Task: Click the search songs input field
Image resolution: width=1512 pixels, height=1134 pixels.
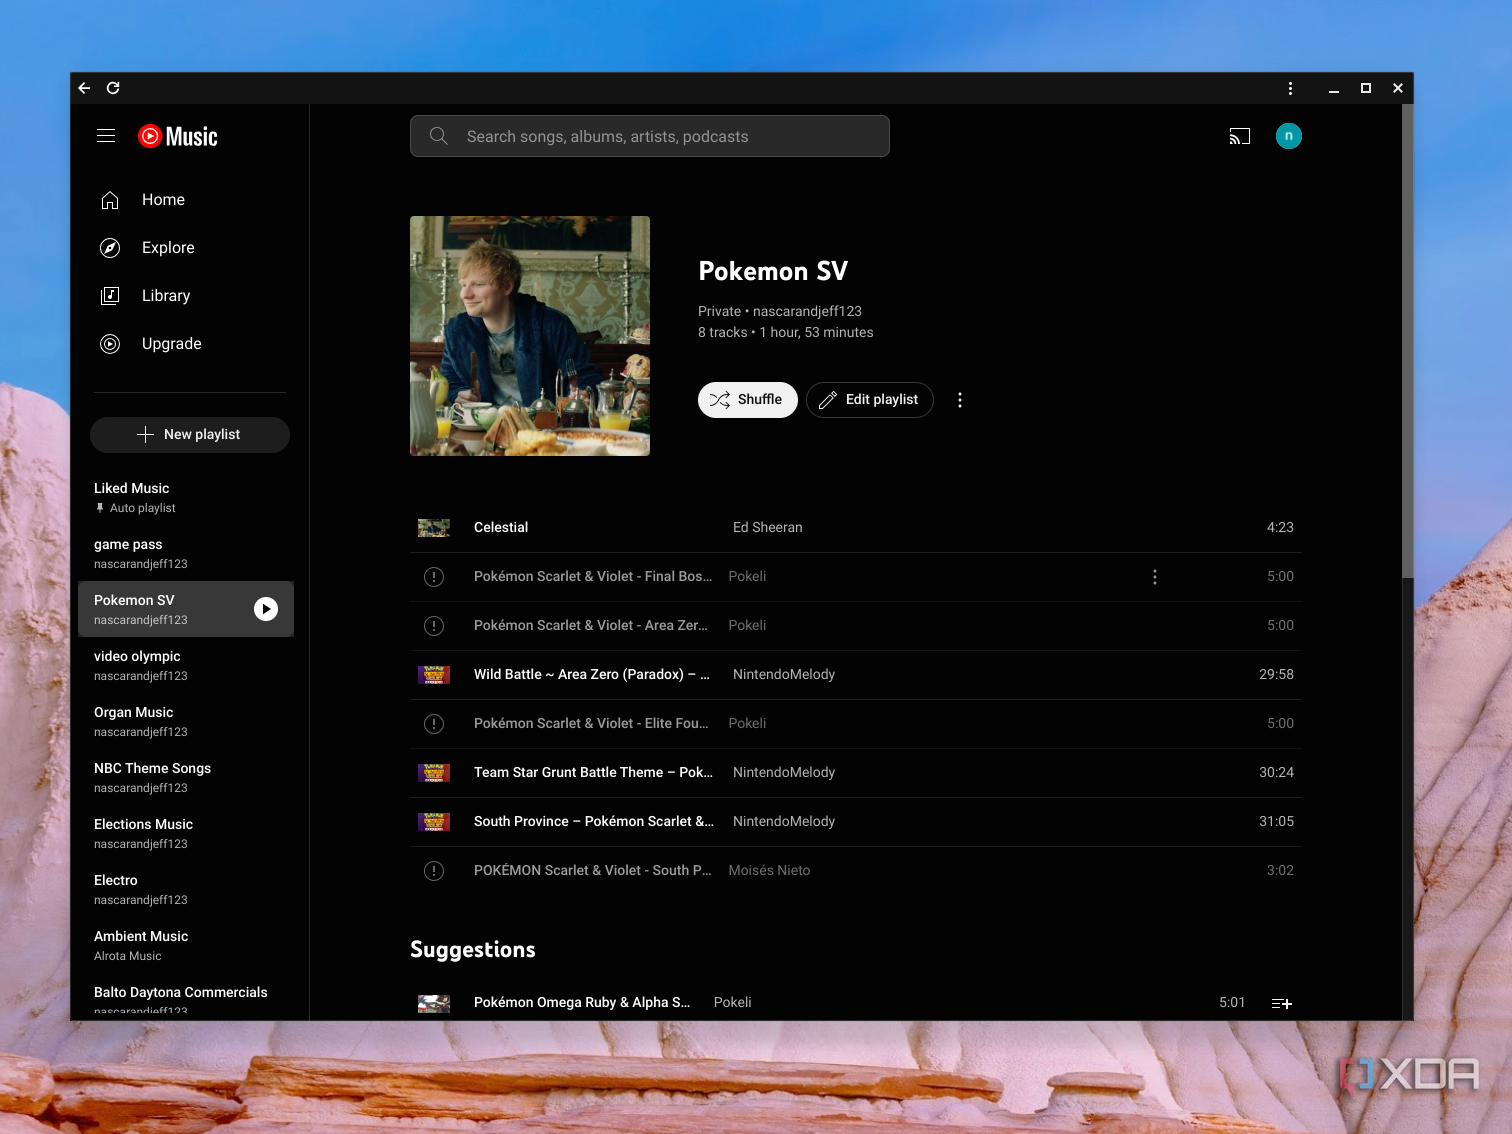Action: point(650,136)
